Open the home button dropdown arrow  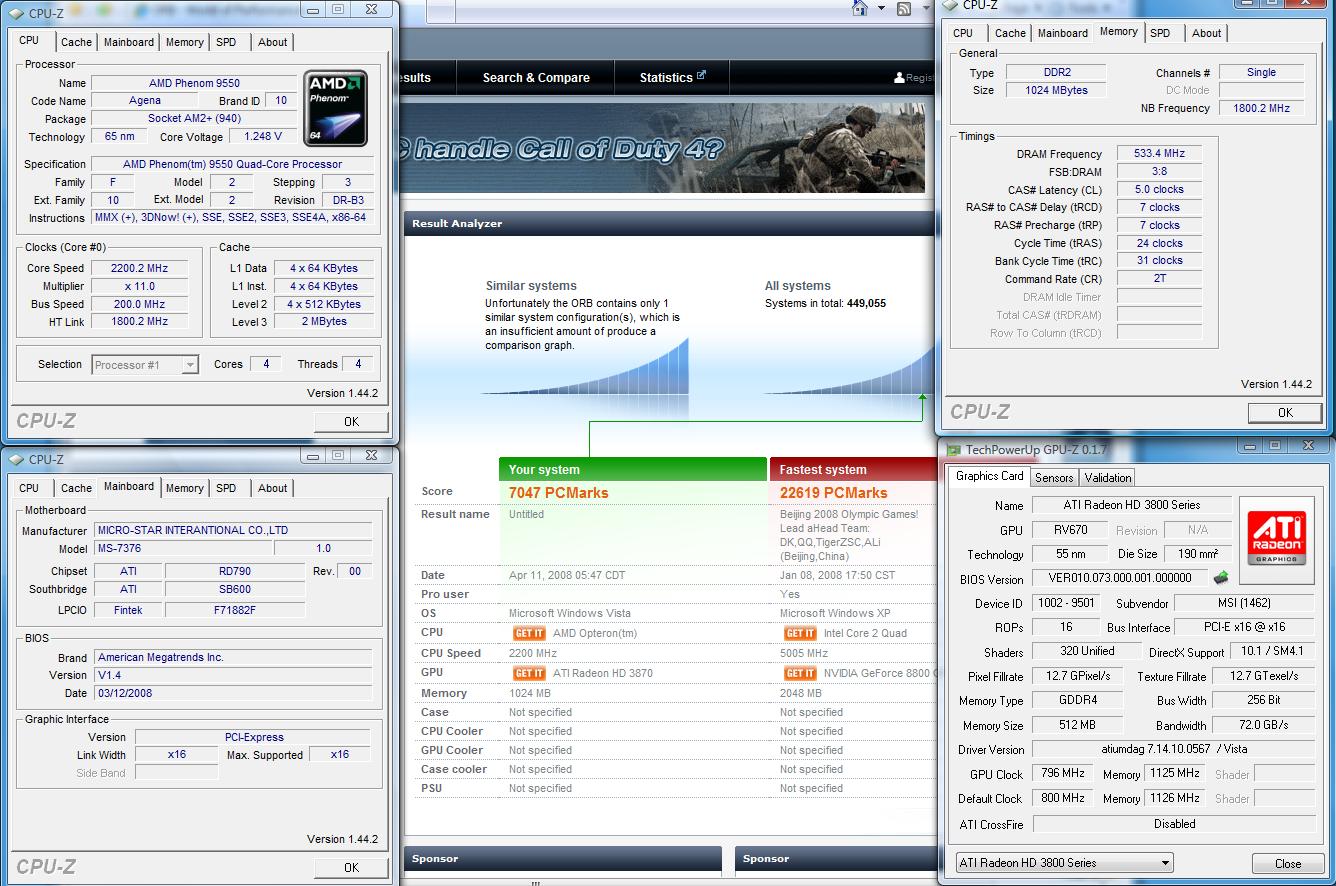(881, 9)
